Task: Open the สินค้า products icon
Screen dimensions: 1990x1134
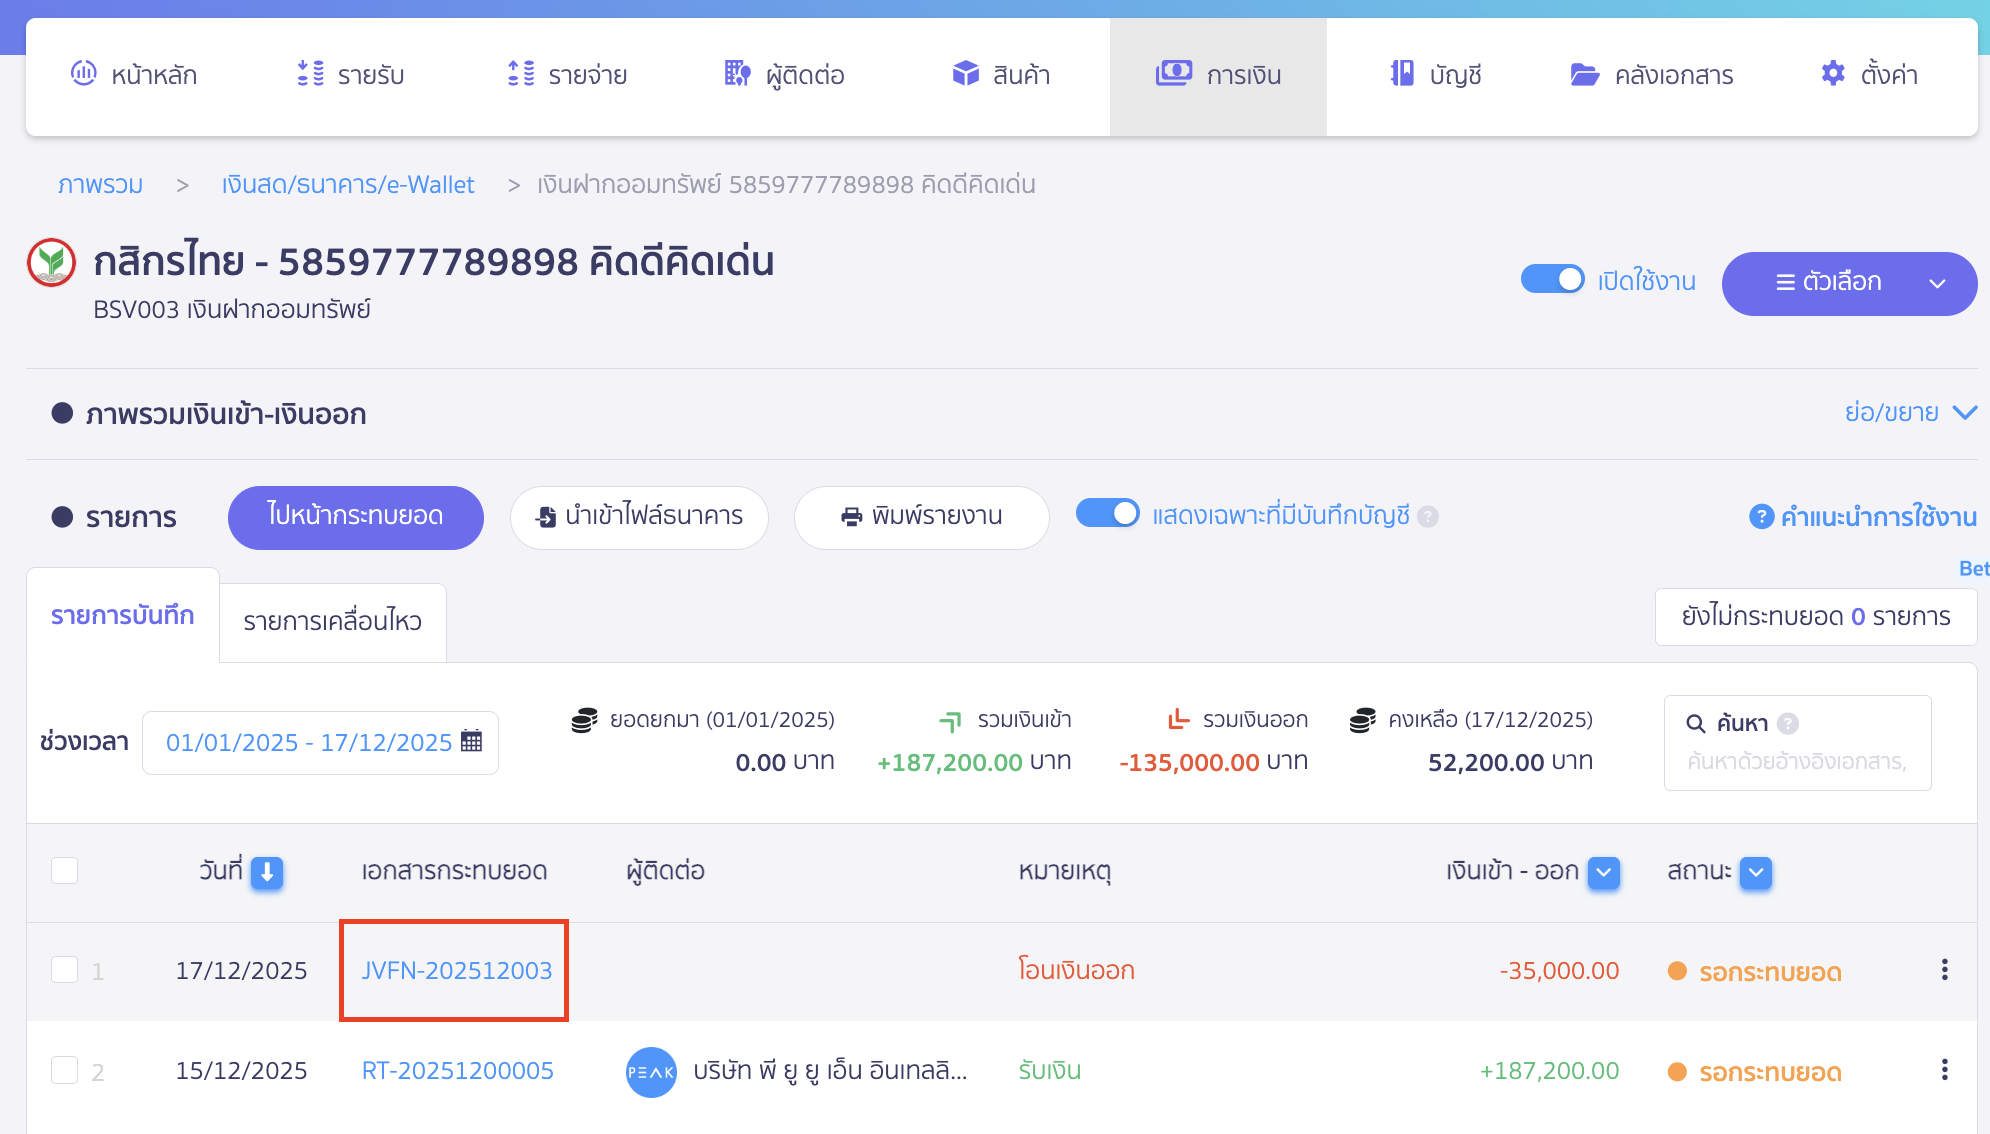Action: (965, 72)
